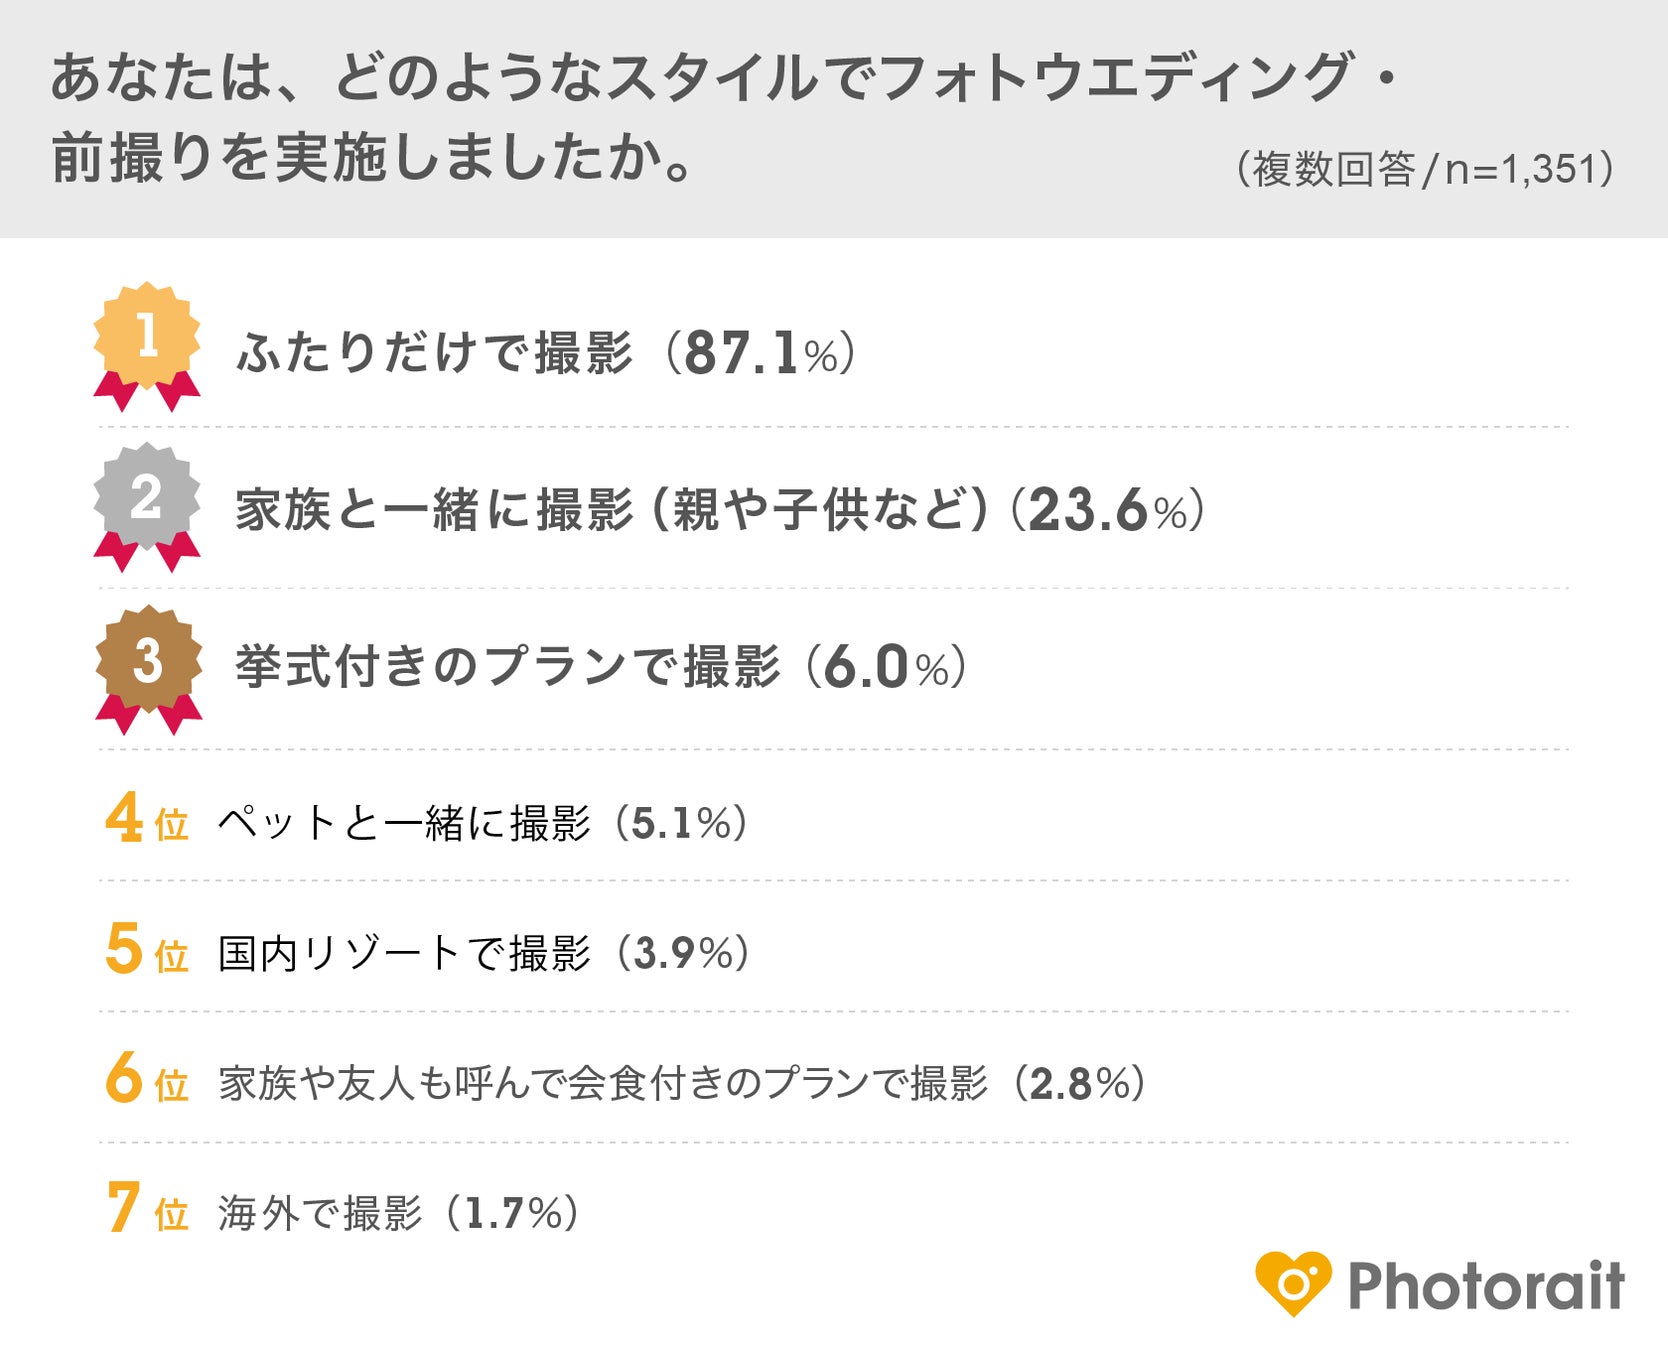Click the ペットと一緒に撮影 entry text
This screenshot has width=1668, height=1350.
[x=405, y=823]
